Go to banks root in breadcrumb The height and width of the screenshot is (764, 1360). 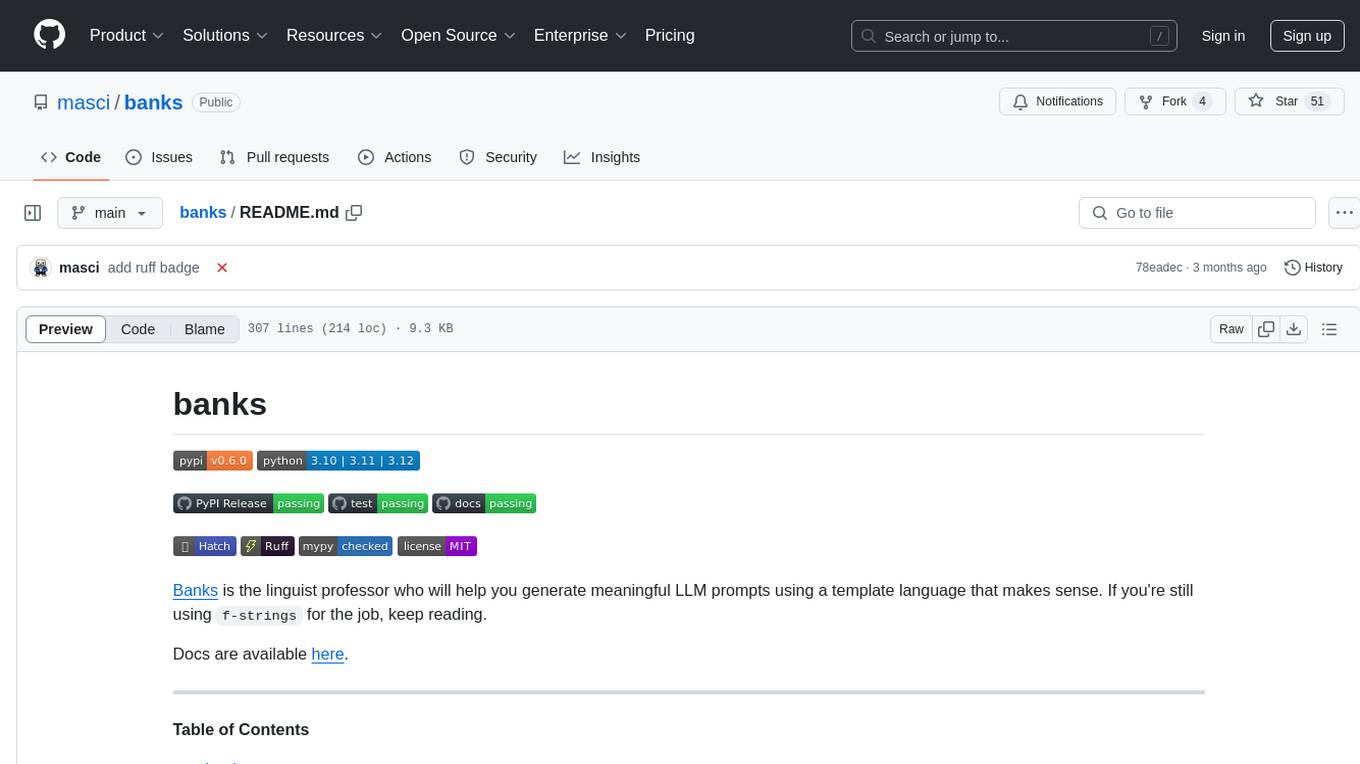pos(203,212)
